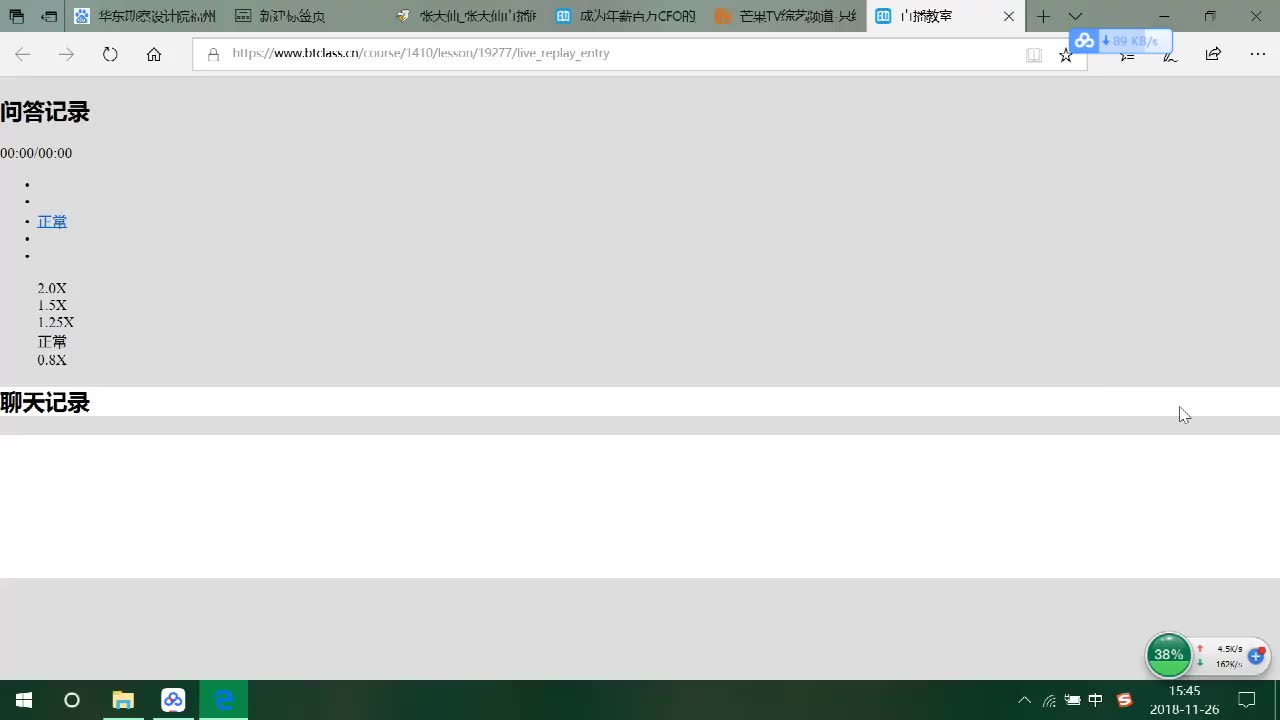Click the Baidu cloud download speed widget
The width and height of the screenshot is (1280, 720).
[x=1120, y=41]
